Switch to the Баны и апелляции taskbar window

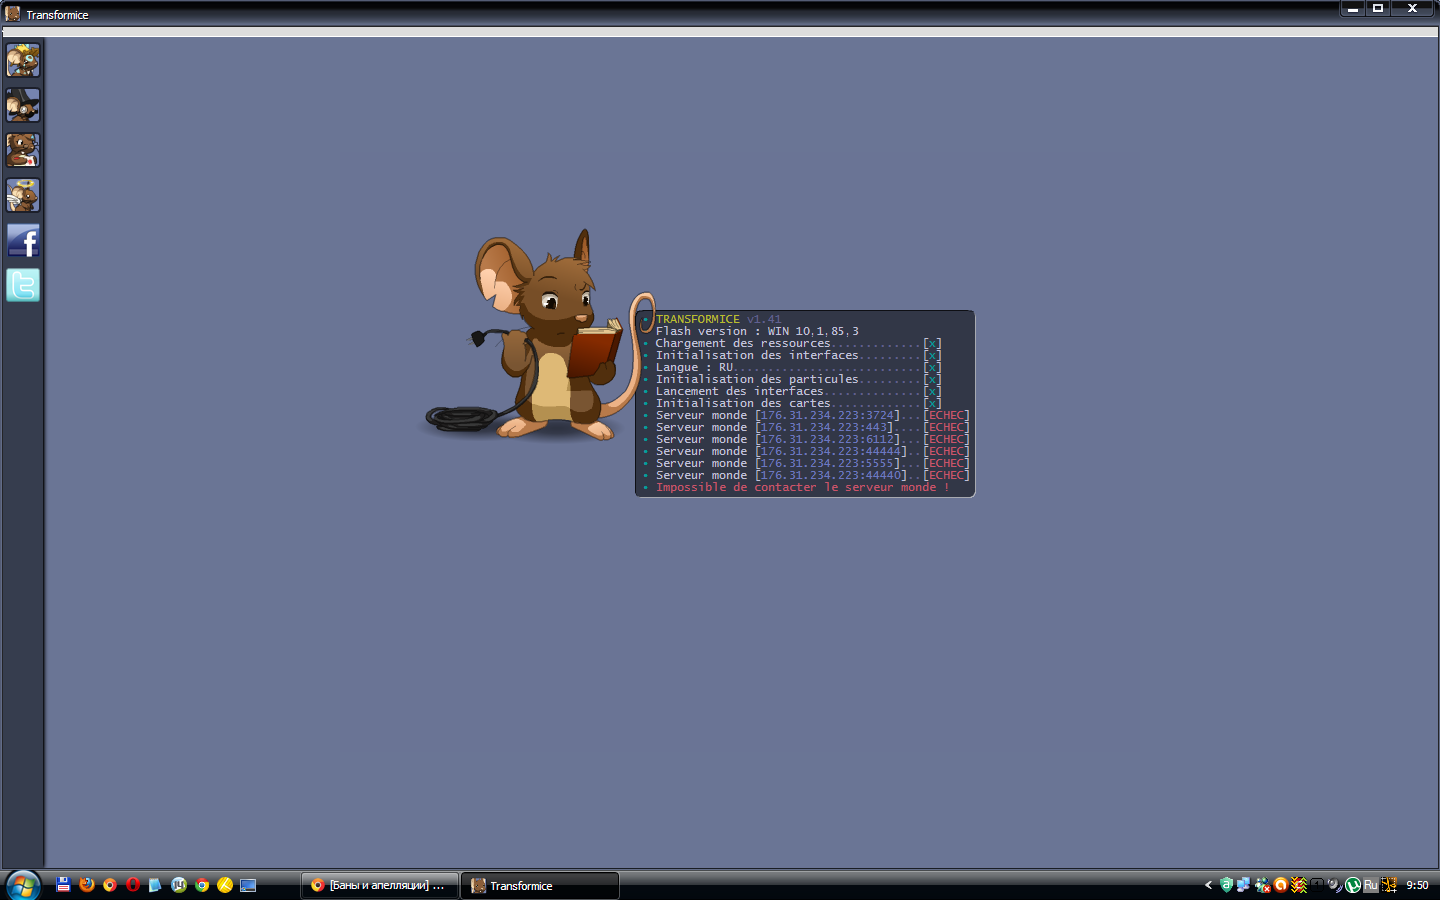click(x=380, y=885)
